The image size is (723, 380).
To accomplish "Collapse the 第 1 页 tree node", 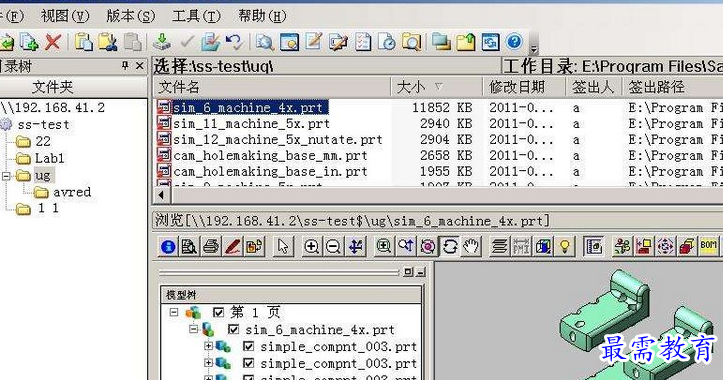I will pyautogui.click(x=174, y=313).
